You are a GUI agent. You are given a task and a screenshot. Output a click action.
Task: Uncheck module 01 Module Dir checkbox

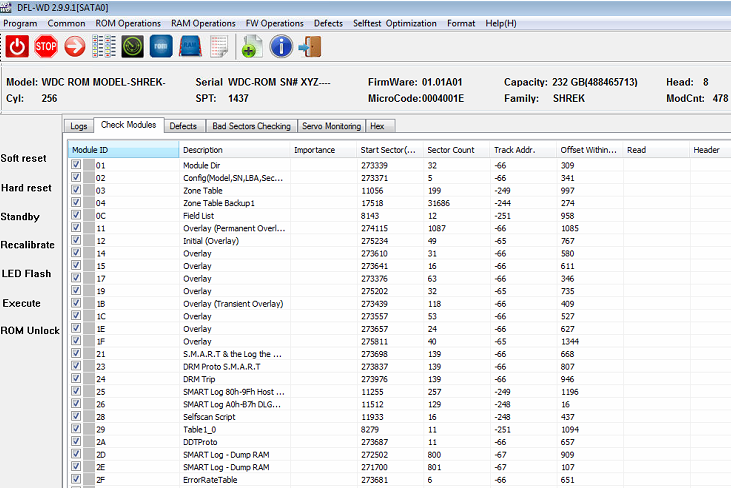[x=76, y=165]
